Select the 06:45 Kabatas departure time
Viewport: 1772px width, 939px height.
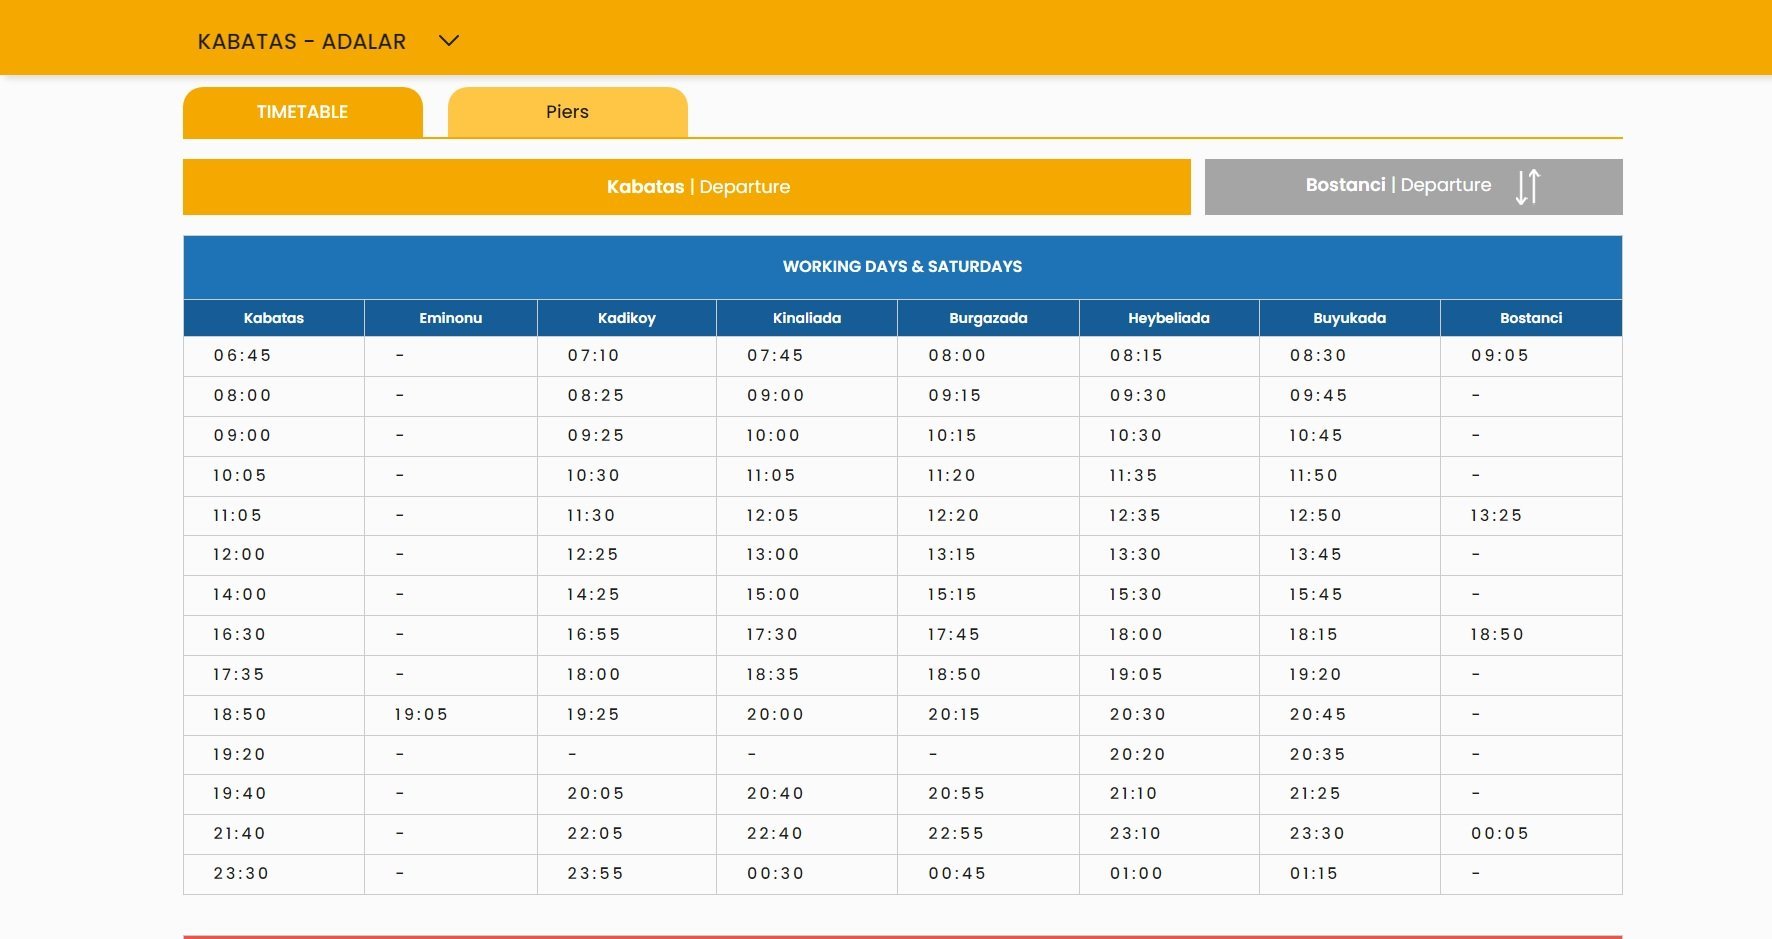(x=242, y=356)
